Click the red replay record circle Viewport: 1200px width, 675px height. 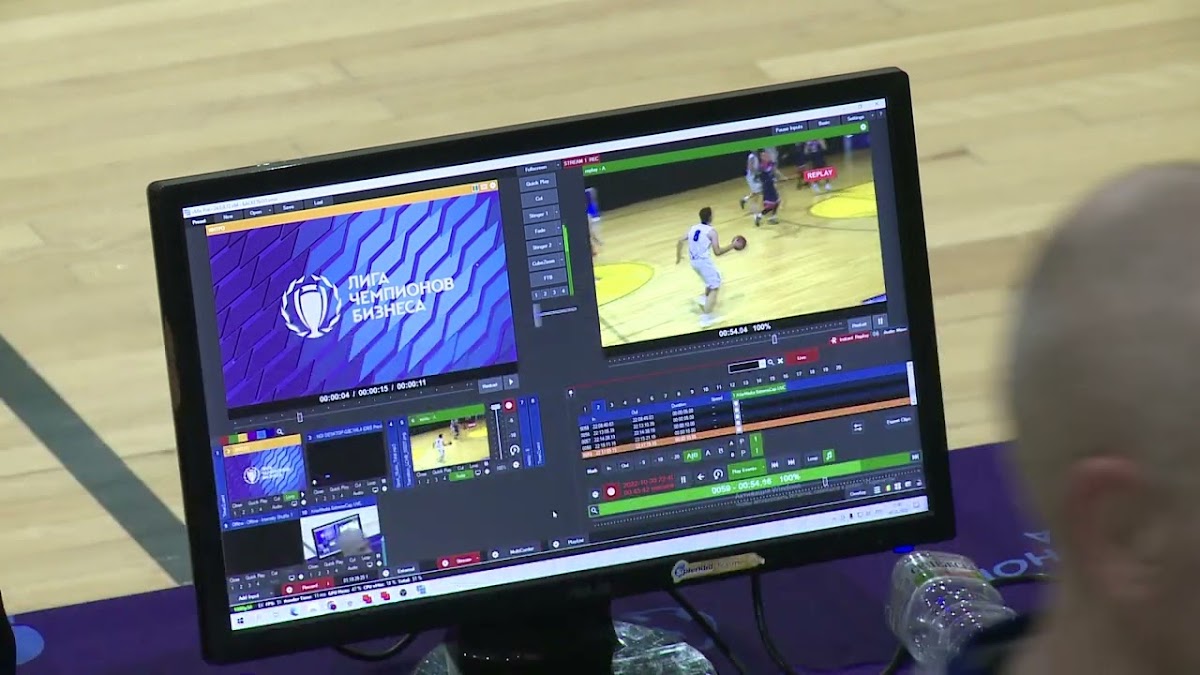click(x=611, y=491)
